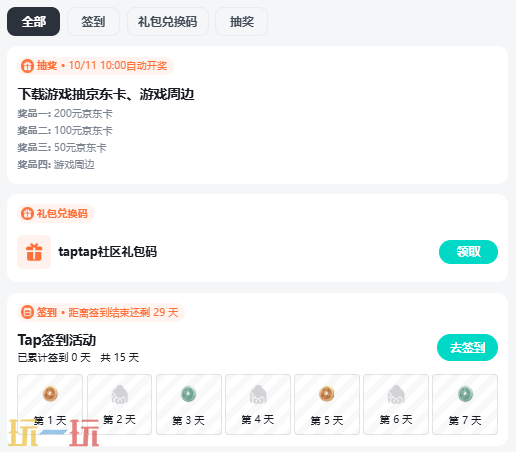Click the 第 2 天 gray character reward
The width and height of the screenshot is (516, 452).
(120, 394)
